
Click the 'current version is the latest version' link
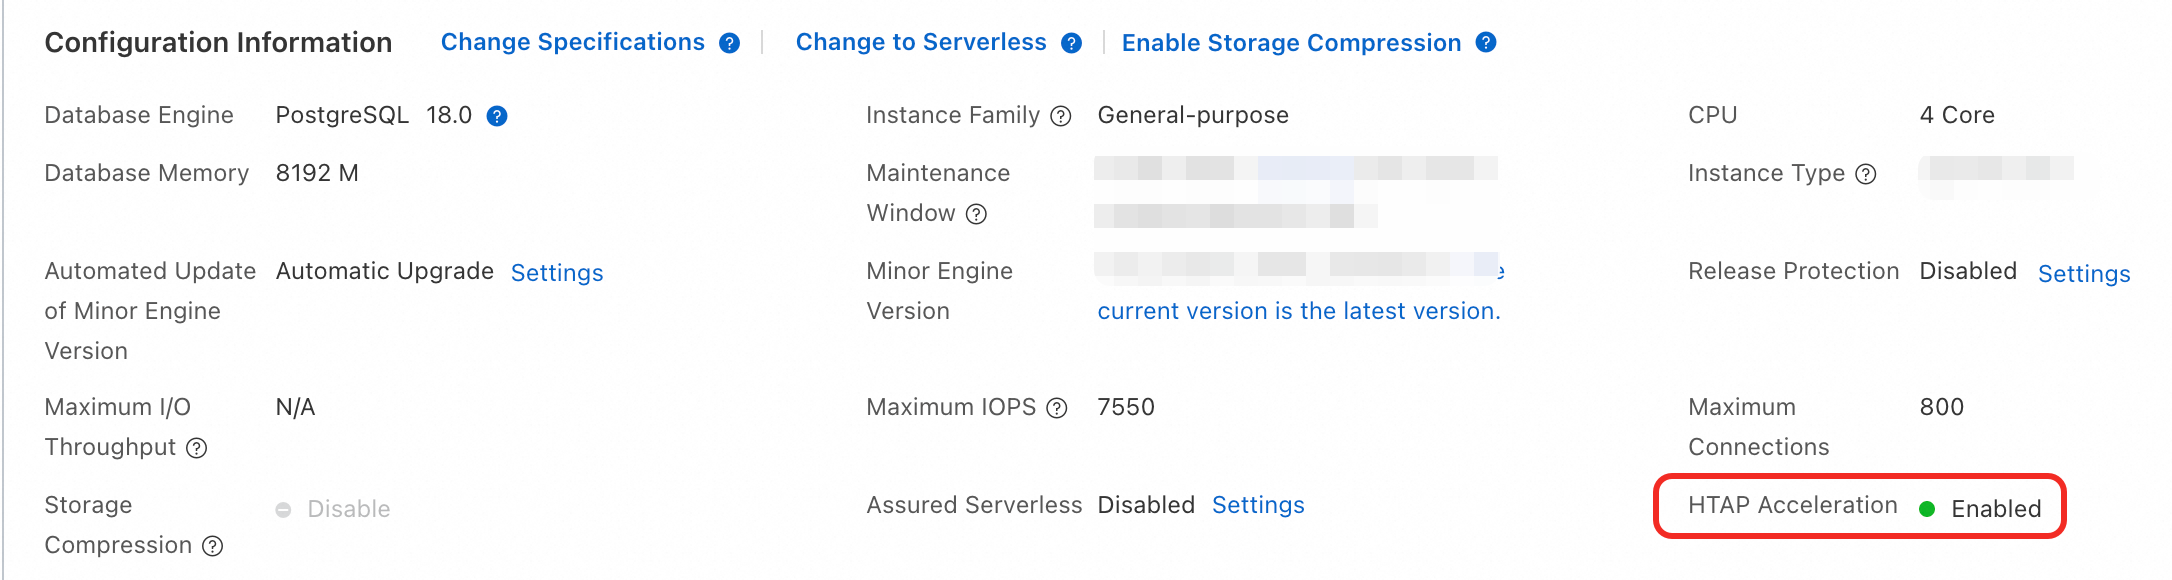point(1299,311)
